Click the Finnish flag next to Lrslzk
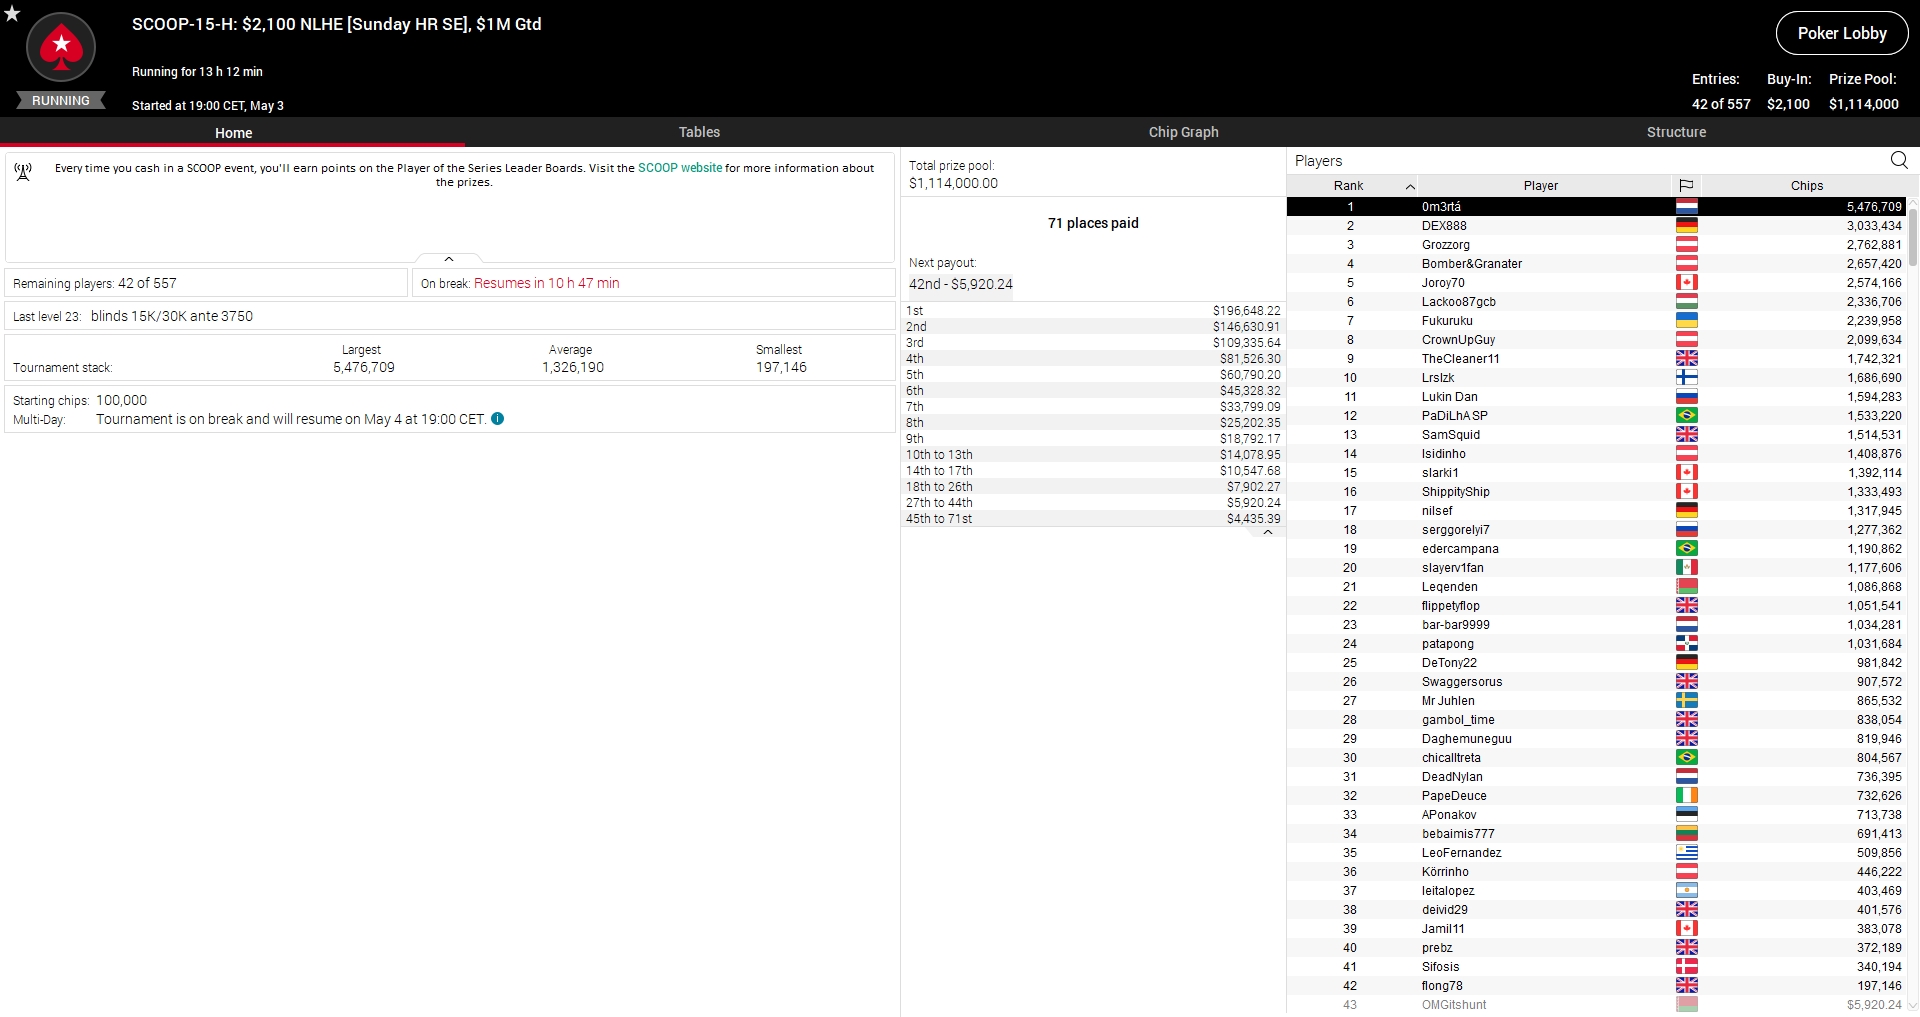The image size is (1920, 1017). pyautogui.click(x=1687, y=378)
